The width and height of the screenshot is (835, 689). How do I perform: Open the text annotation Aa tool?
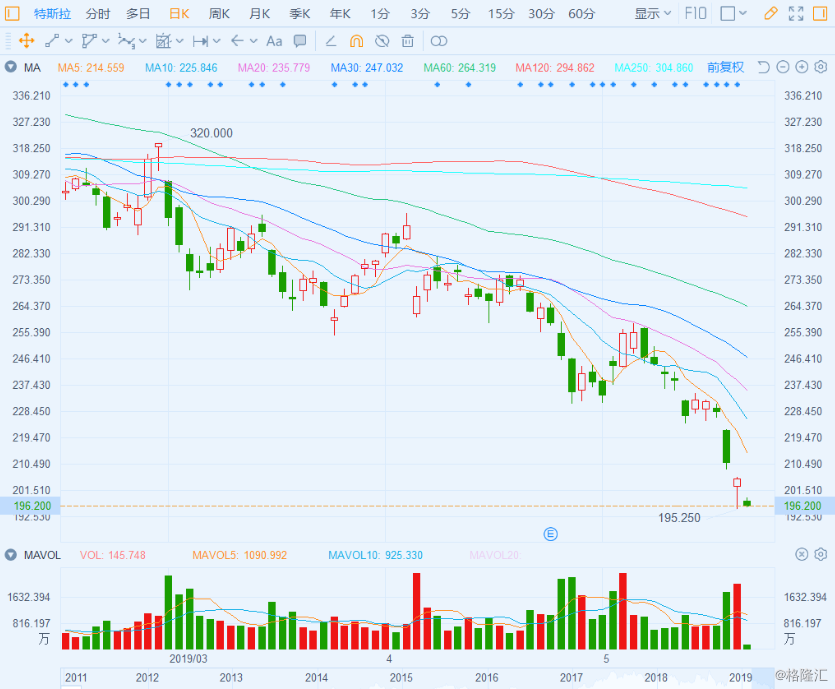274,41
